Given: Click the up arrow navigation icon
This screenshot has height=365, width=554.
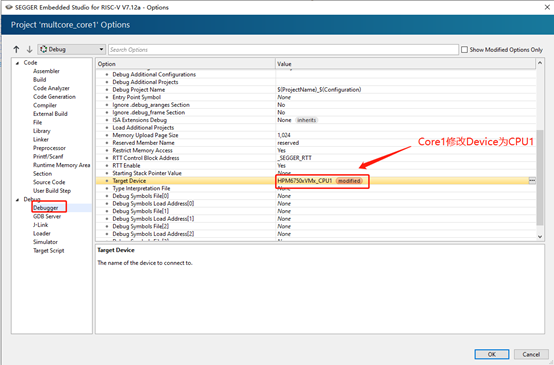Looking at the screenshot, I should pos(16,49).
